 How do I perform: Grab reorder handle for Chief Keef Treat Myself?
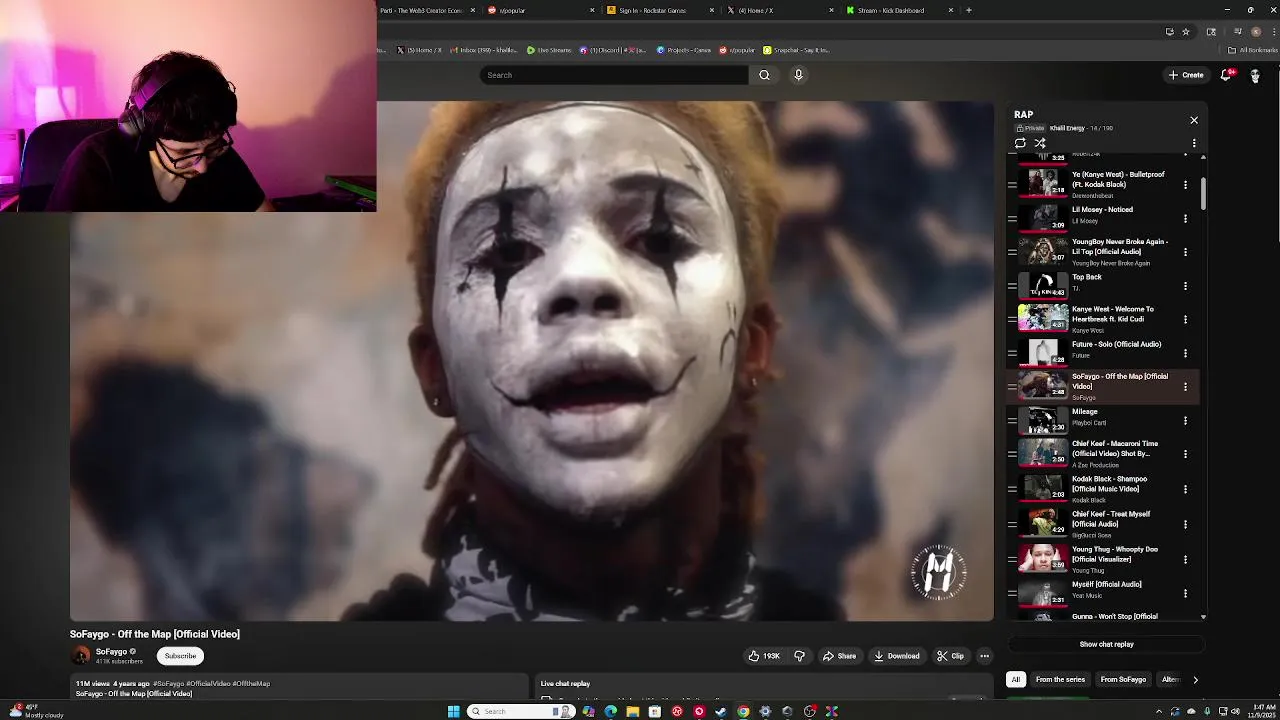(1011, 524)
